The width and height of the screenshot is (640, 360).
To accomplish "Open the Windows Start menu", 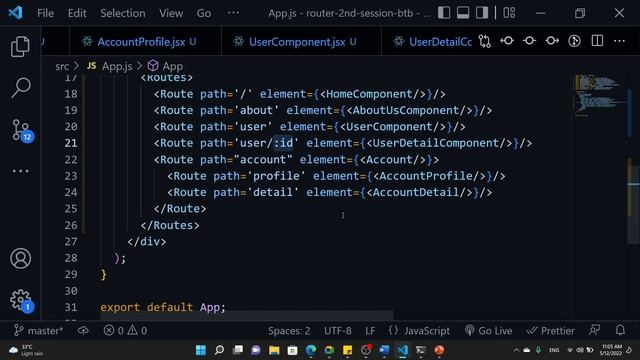I will tap(201, 350).
